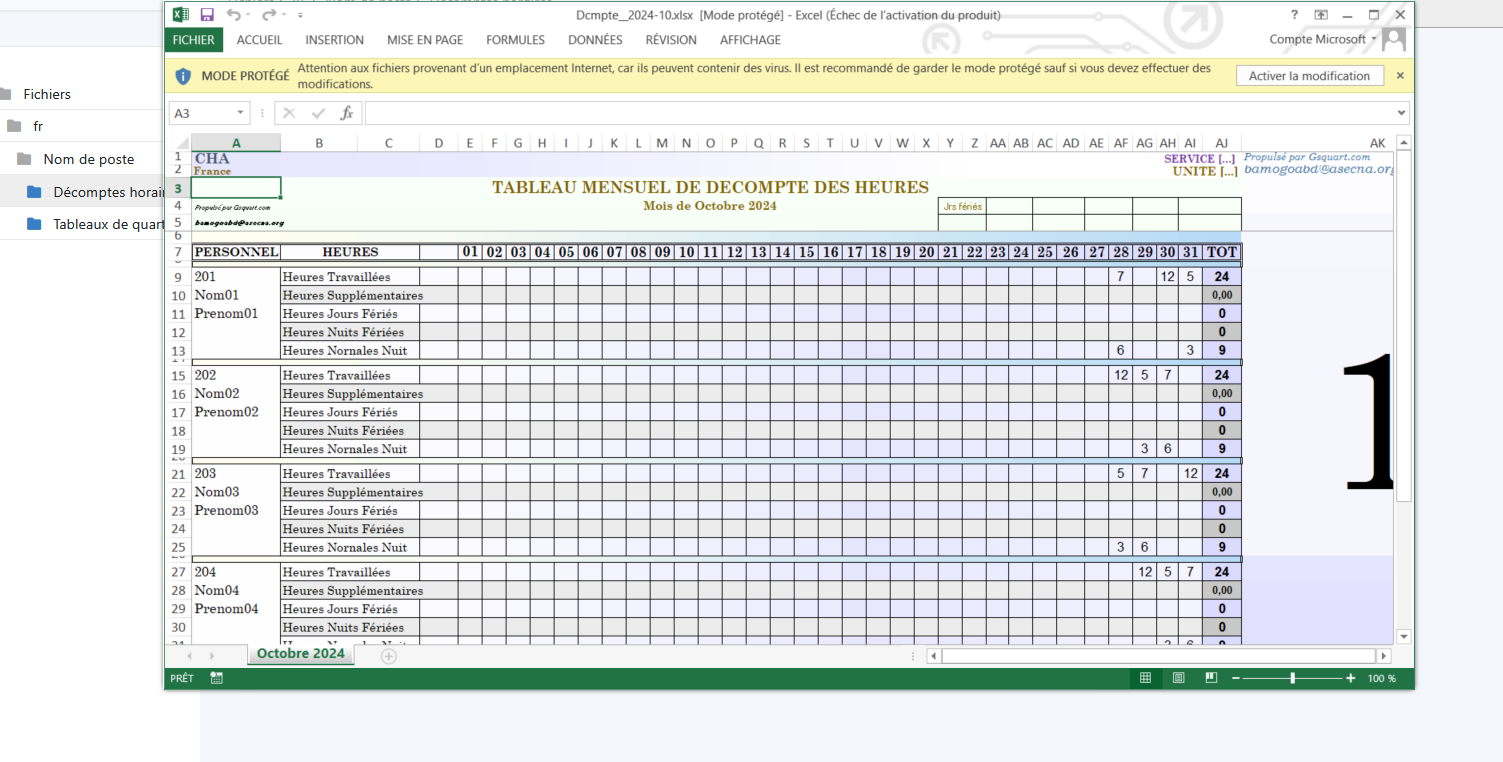This screenshot has width=1503, height=762.
Task: Select the Octobre 2024 sheet tab
Action: click(x=301, y=654)
